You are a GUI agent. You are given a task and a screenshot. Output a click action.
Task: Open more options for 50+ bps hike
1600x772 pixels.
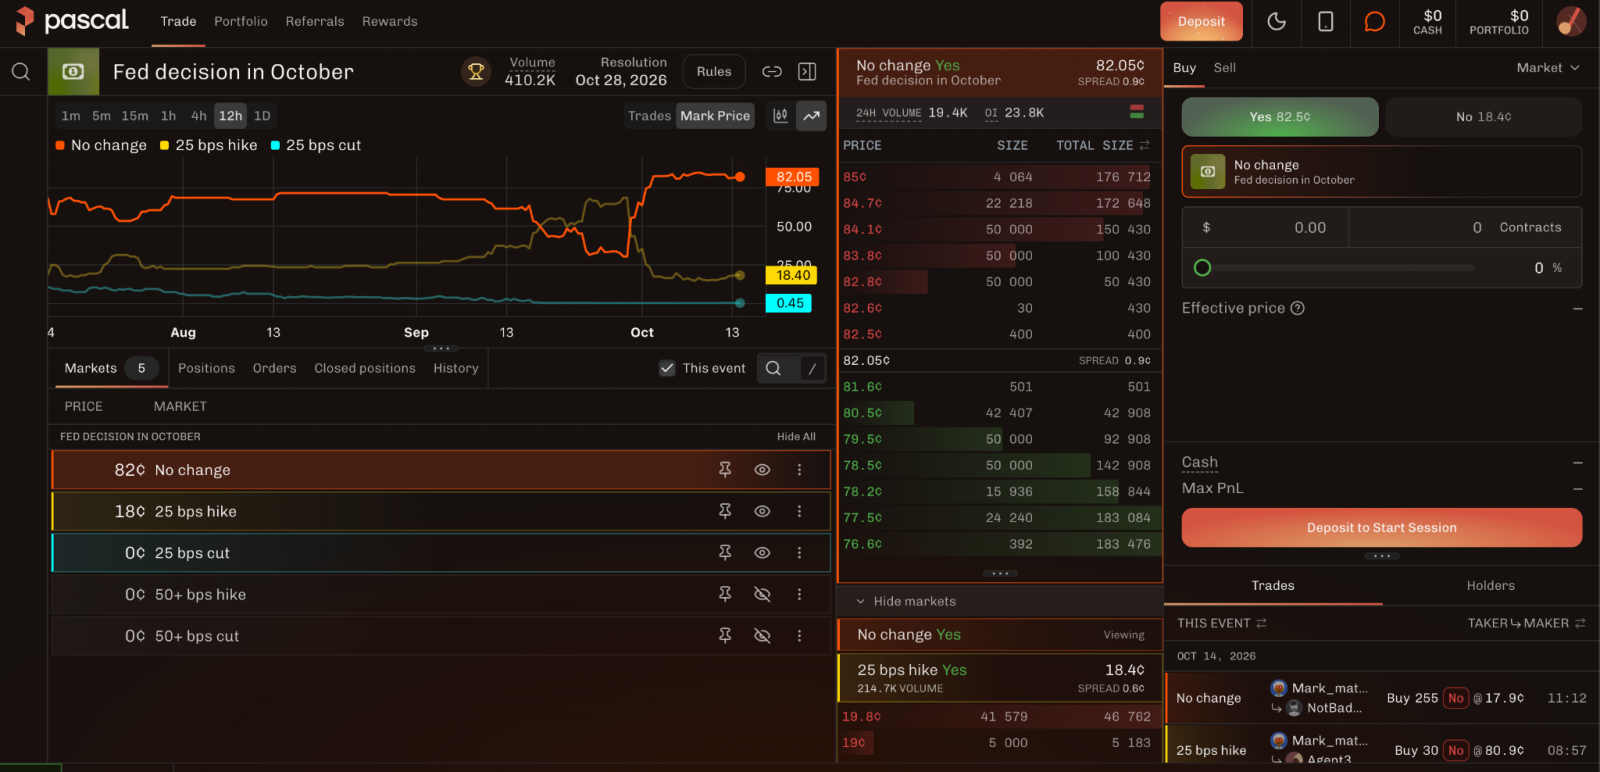pyautogui.click(x=799, y=594)
